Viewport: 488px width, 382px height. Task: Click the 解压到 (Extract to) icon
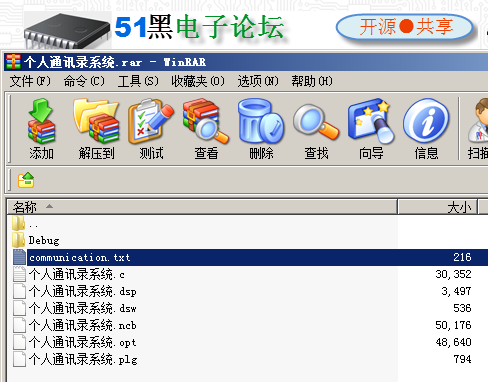[x=96, y=122]
